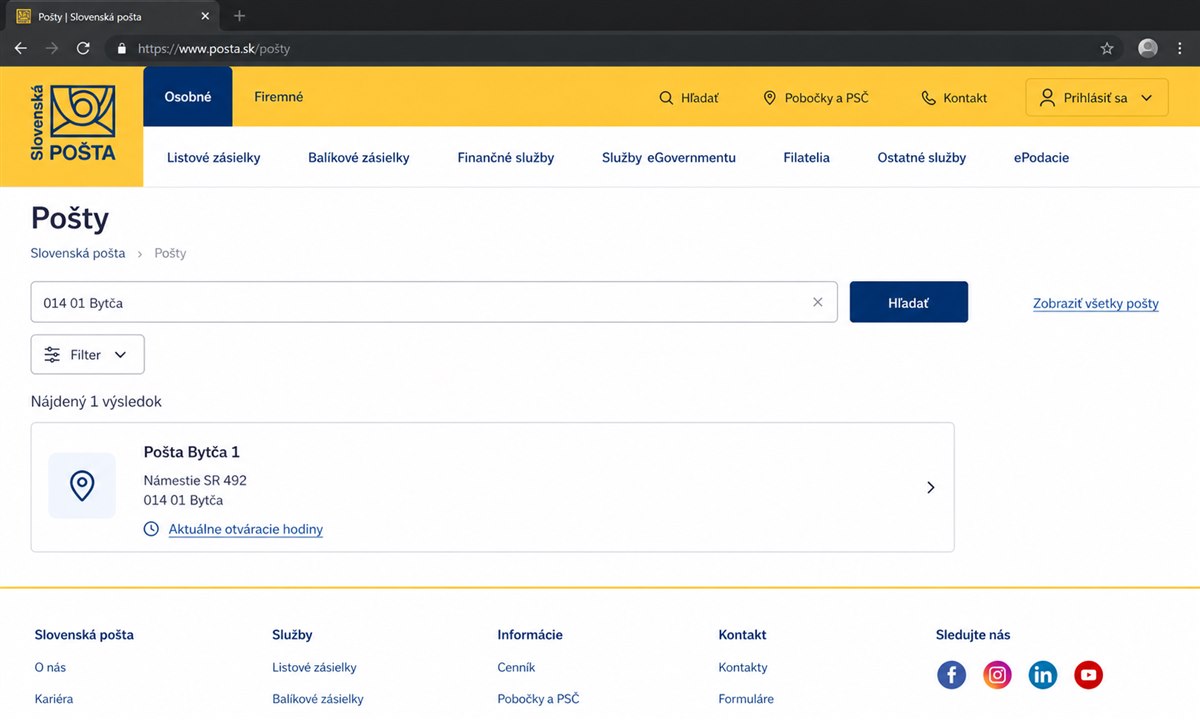Image resolution: width=1200 pixels, height=720 pixels.
Task: Click the Pošta Bytča 1 title
Action: (x=192, y=452)
